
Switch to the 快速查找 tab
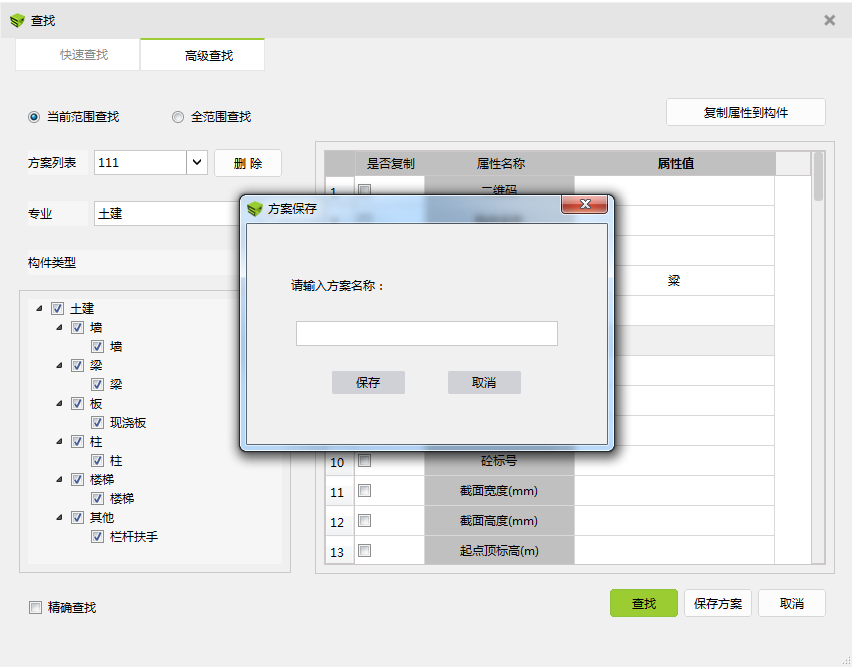click(78, 54)
